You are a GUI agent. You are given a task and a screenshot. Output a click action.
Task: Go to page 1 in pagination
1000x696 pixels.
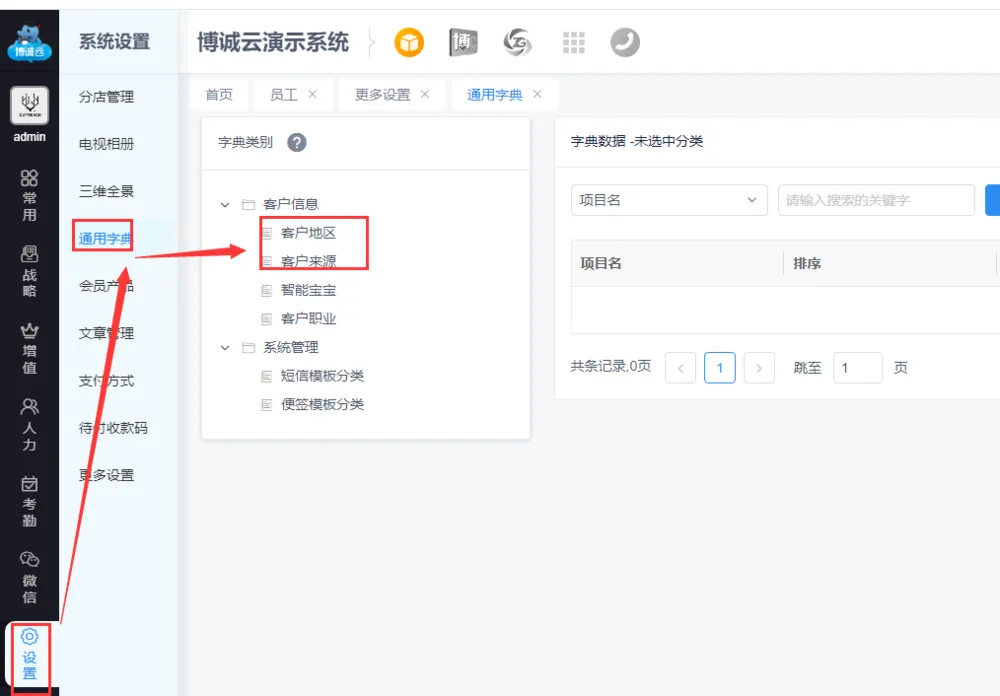[719, 368]
